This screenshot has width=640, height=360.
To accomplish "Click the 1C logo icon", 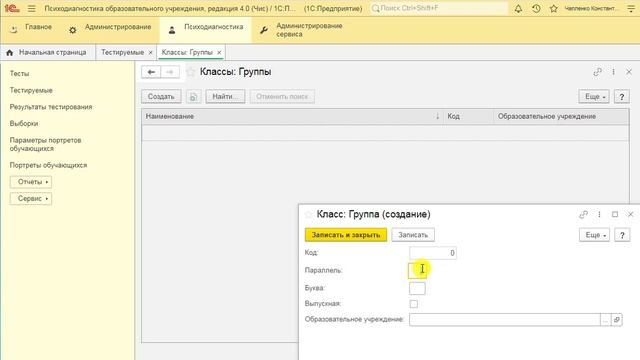I will (12, 8).
